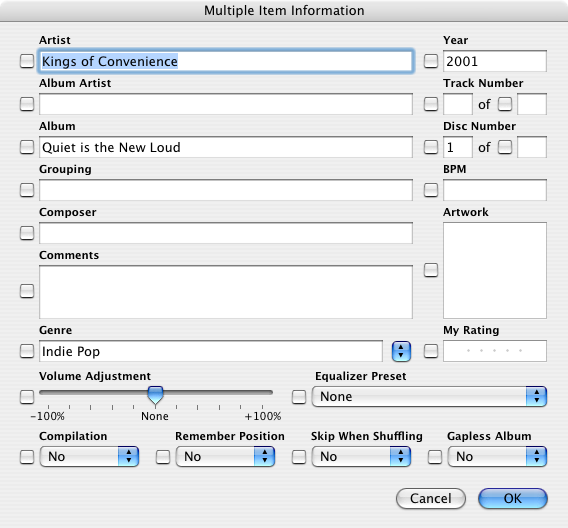
Task: Click into the Album Artist field
Action: [226, 104]
